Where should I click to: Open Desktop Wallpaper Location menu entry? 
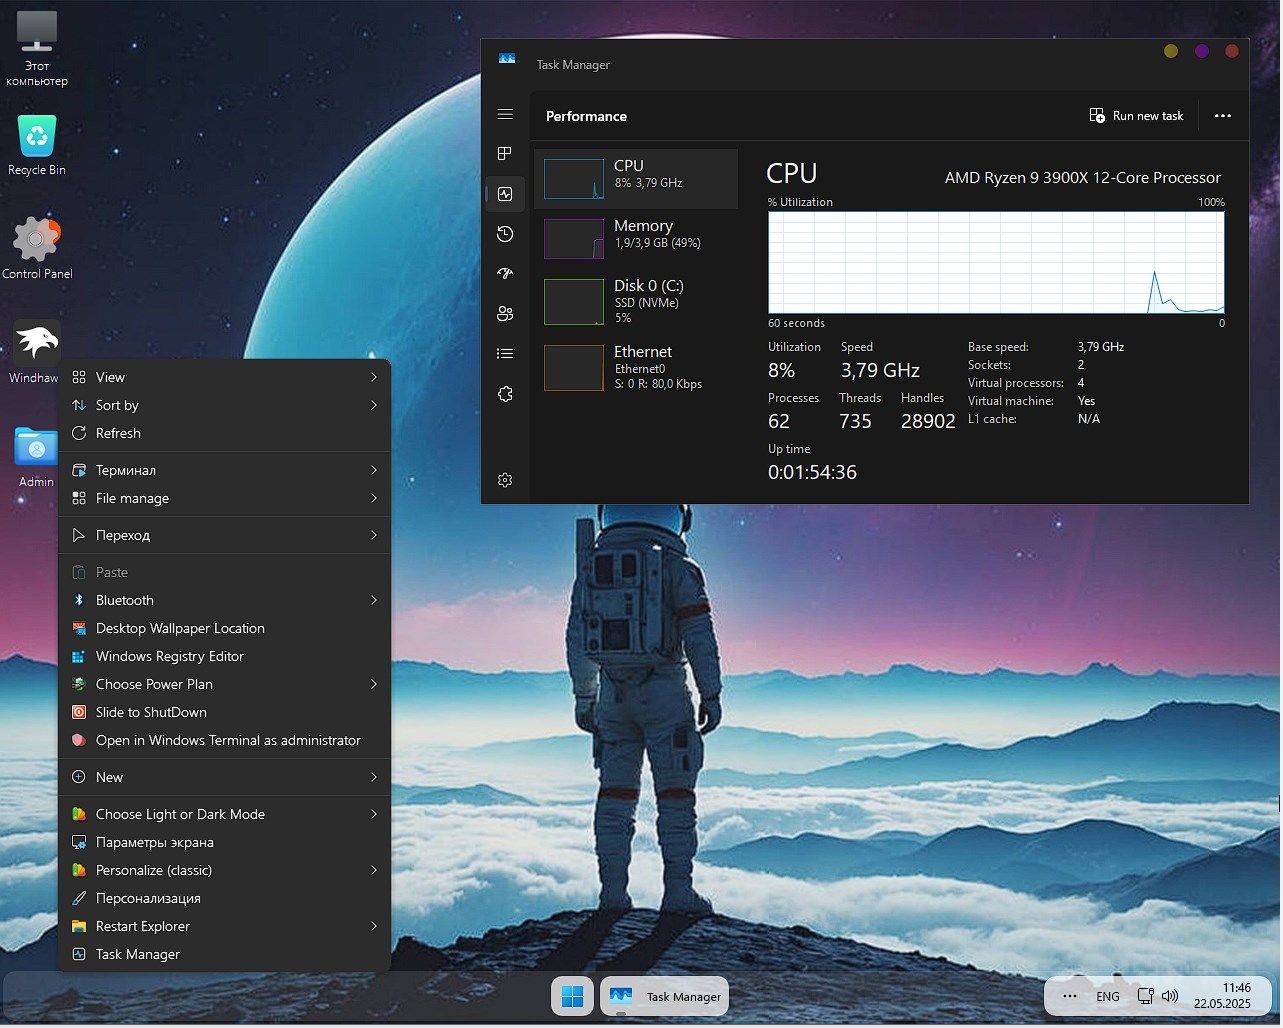point(224,628)
